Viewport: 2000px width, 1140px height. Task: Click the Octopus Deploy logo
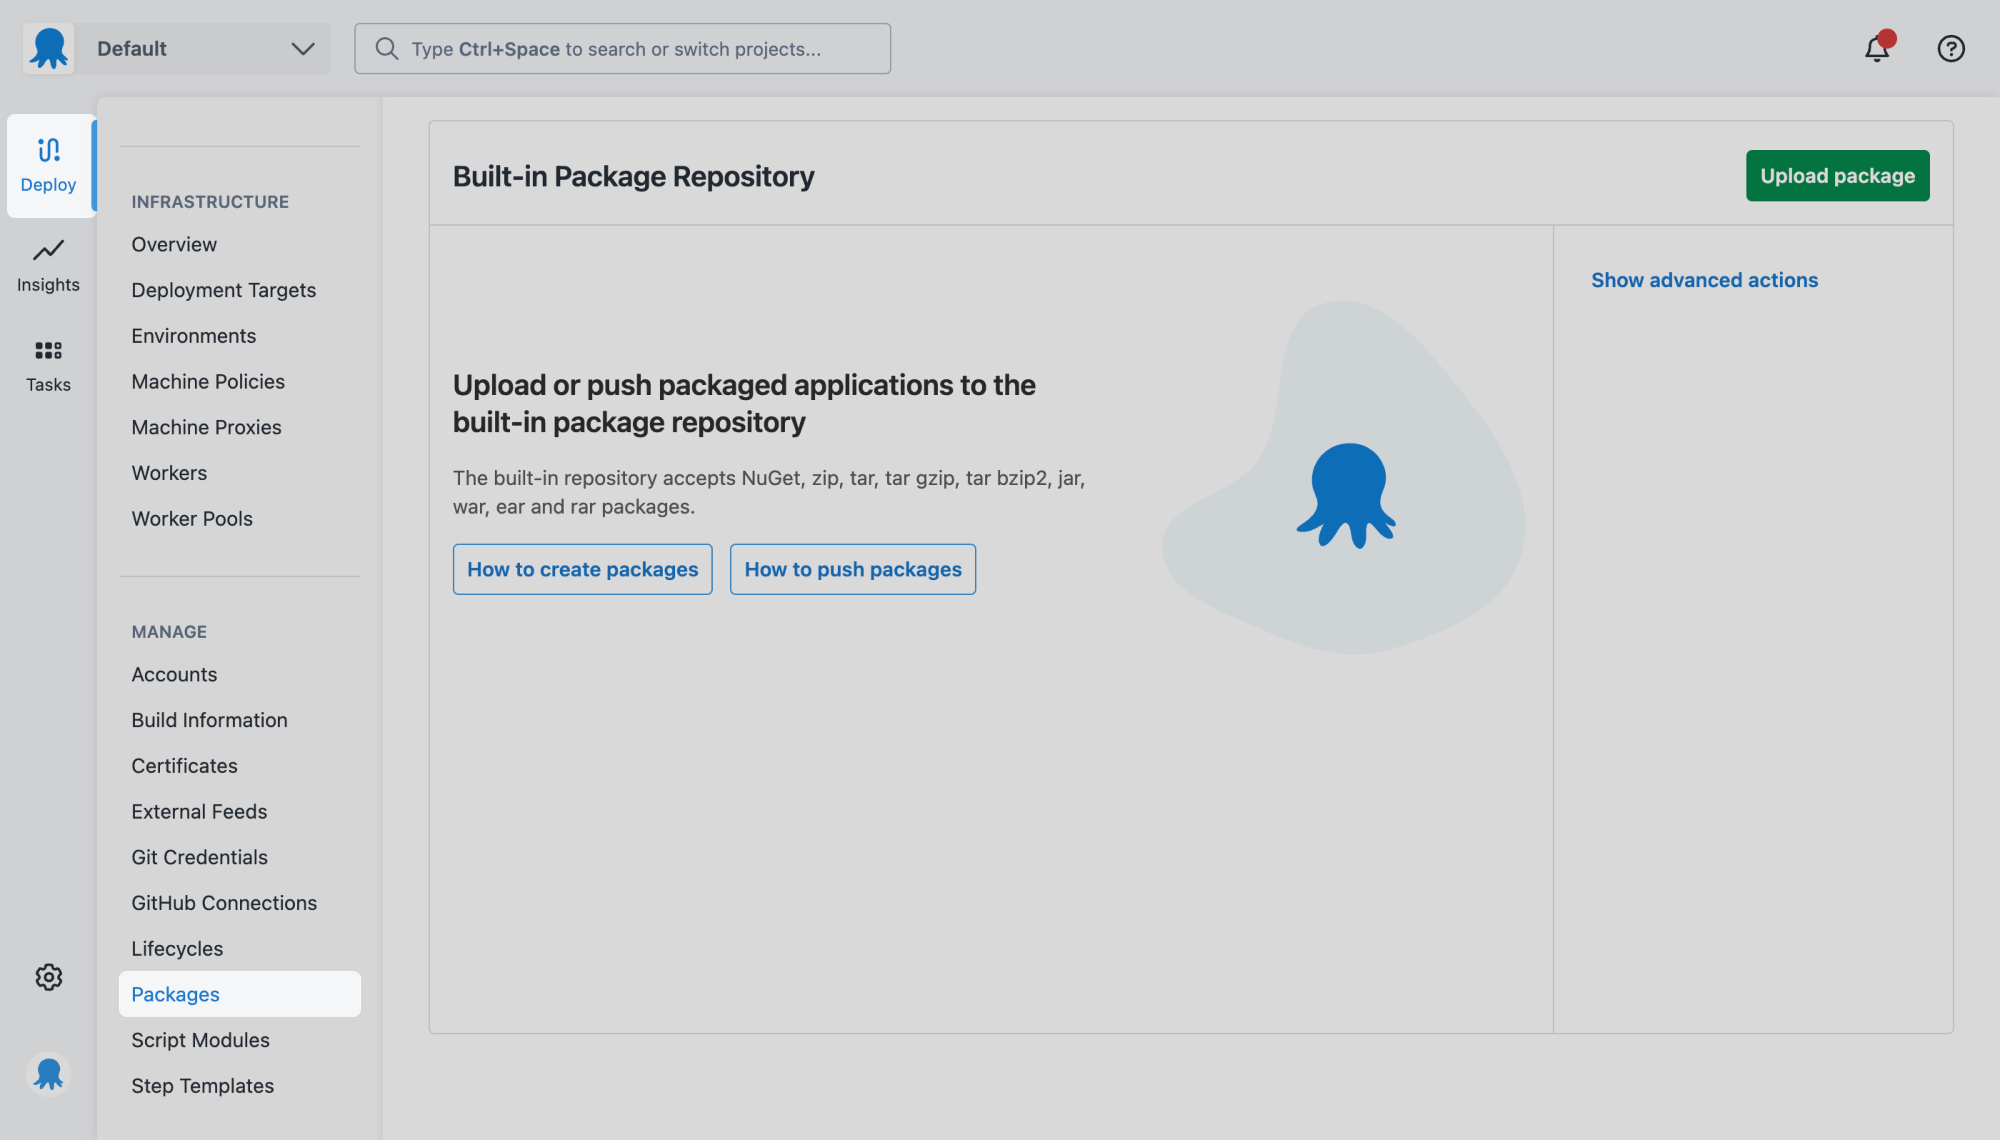48,48
